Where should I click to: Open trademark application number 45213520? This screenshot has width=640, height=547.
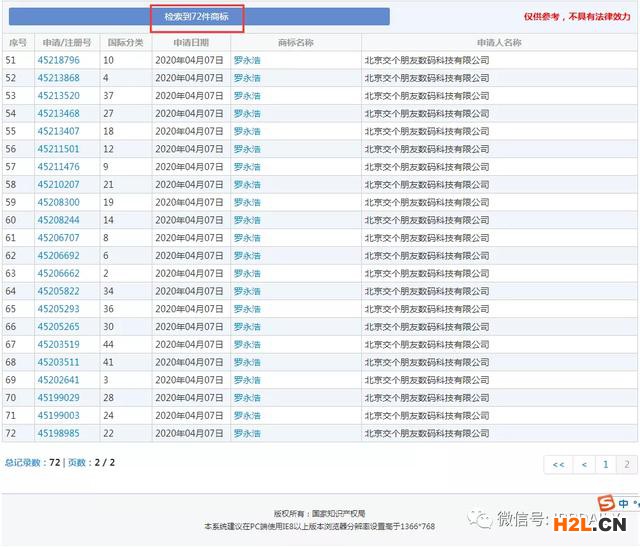click(58, 96)
